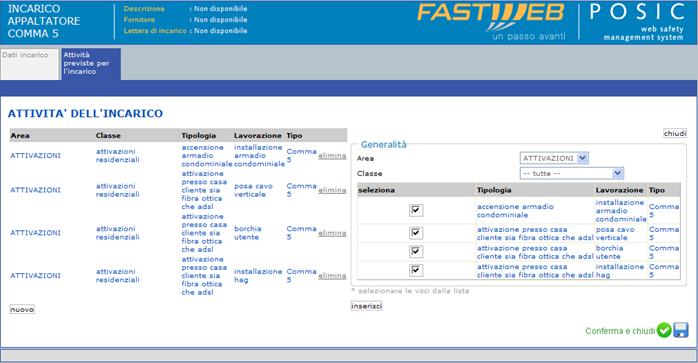Open the Classe dropdown showing tutte

(572, 173)
